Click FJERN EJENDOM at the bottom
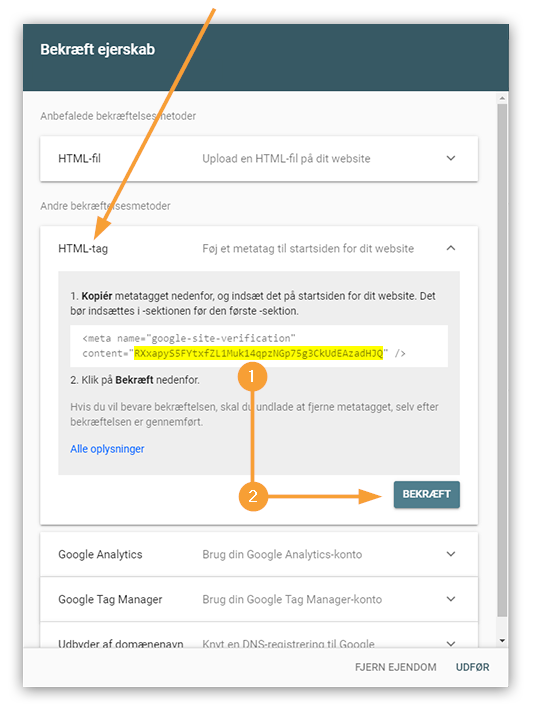The width and height of the screenshot is (535, 715). point(395,667)
